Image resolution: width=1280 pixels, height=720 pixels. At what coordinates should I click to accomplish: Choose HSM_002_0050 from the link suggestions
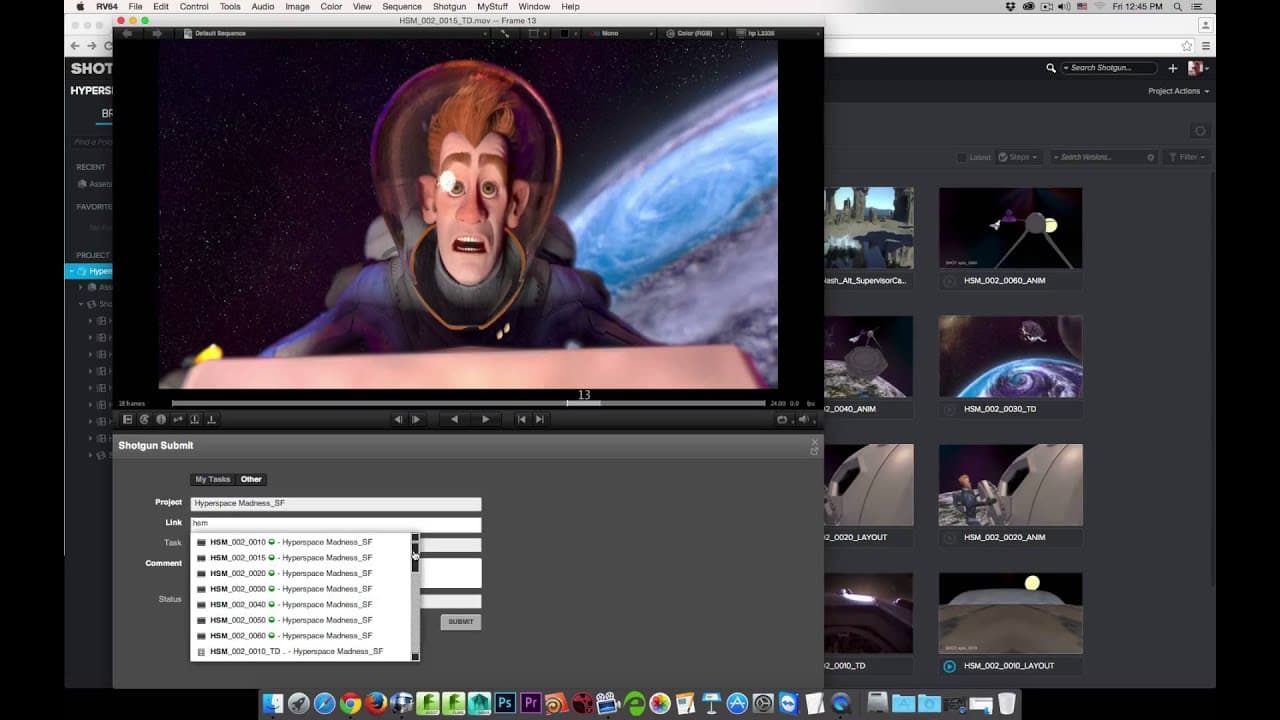pos(301,620)
